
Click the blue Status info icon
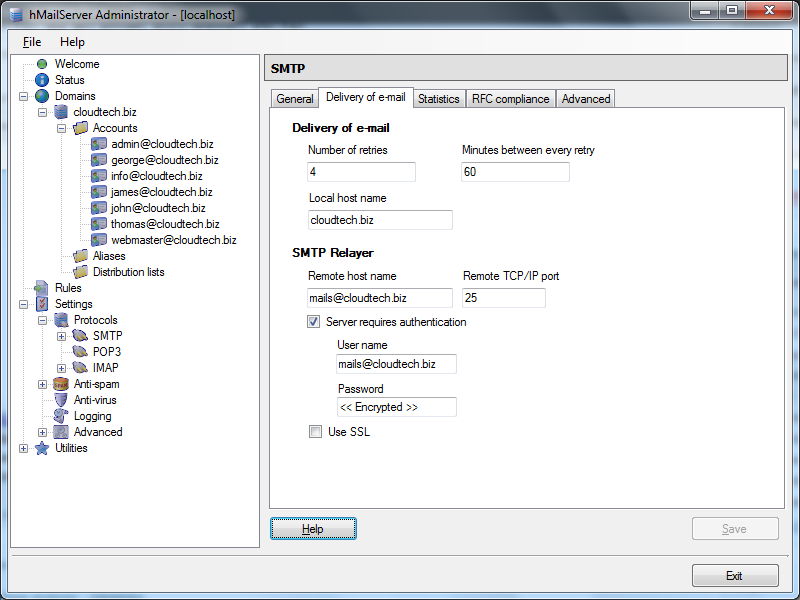[42, 80]
